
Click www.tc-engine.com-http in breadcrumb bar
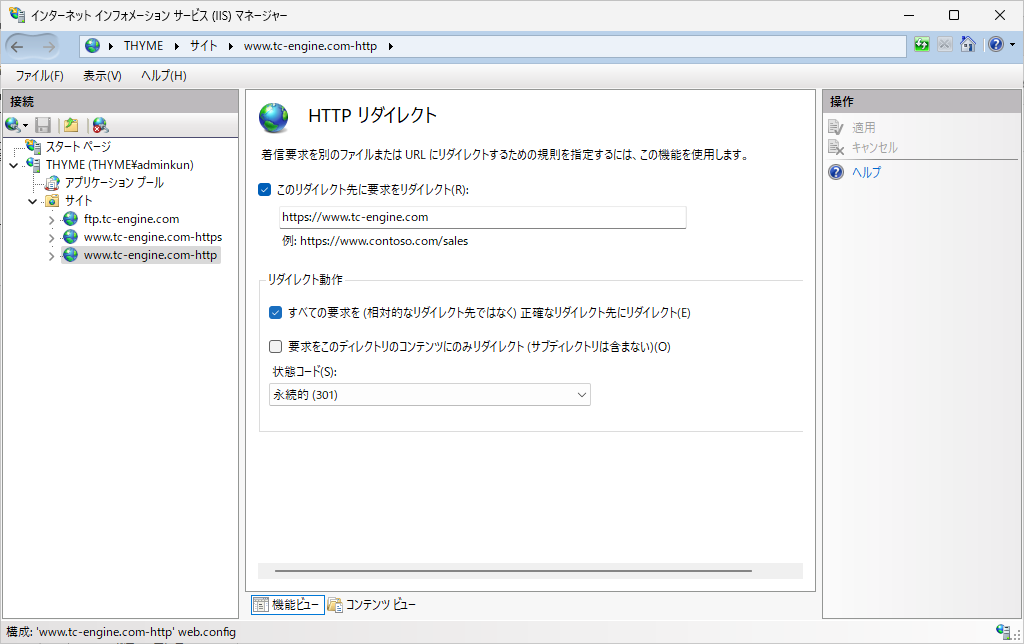310,46
